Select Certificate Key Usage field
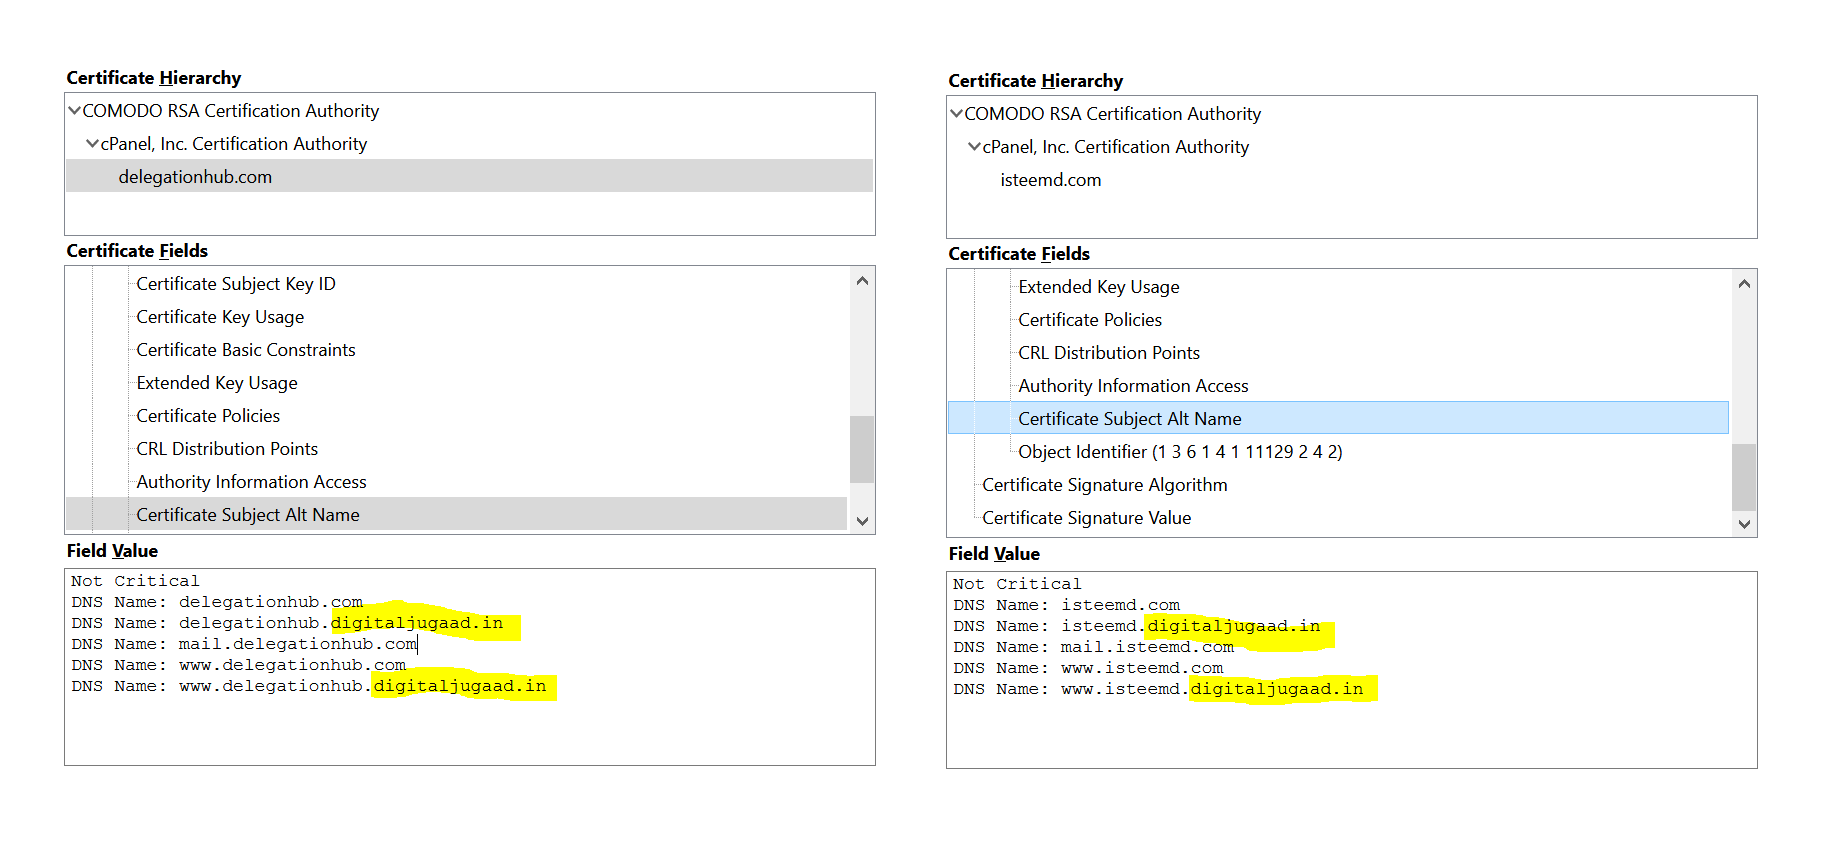The height and width of the screenshot is (861, 1842). (x=220, y=317)
